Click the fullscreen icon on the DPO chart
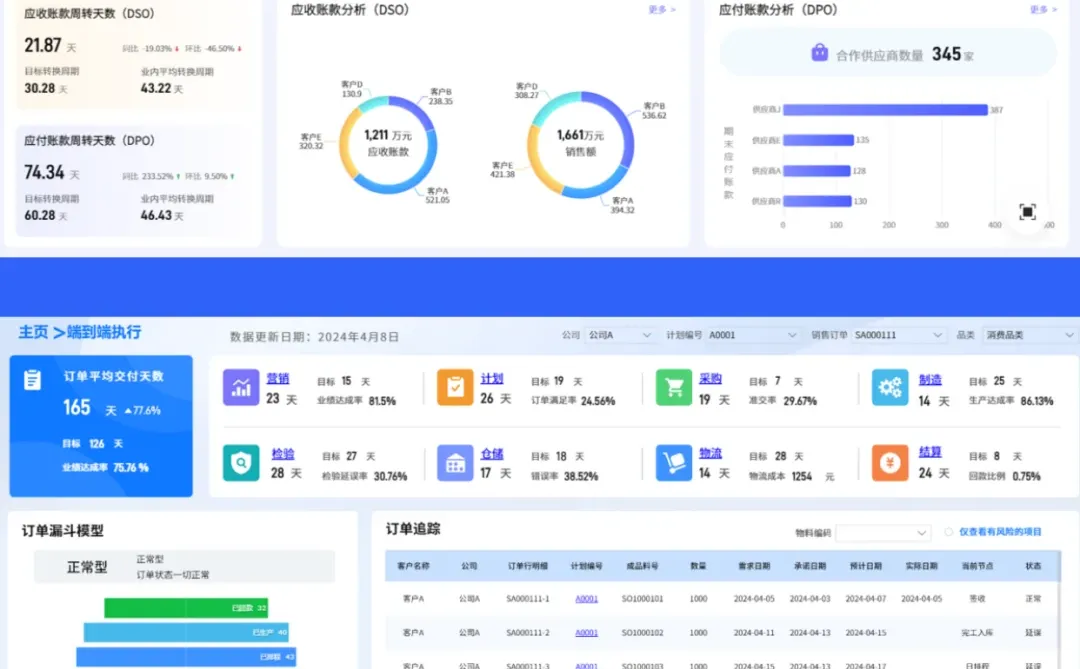1080x669 pixels. coord(1027,212)
